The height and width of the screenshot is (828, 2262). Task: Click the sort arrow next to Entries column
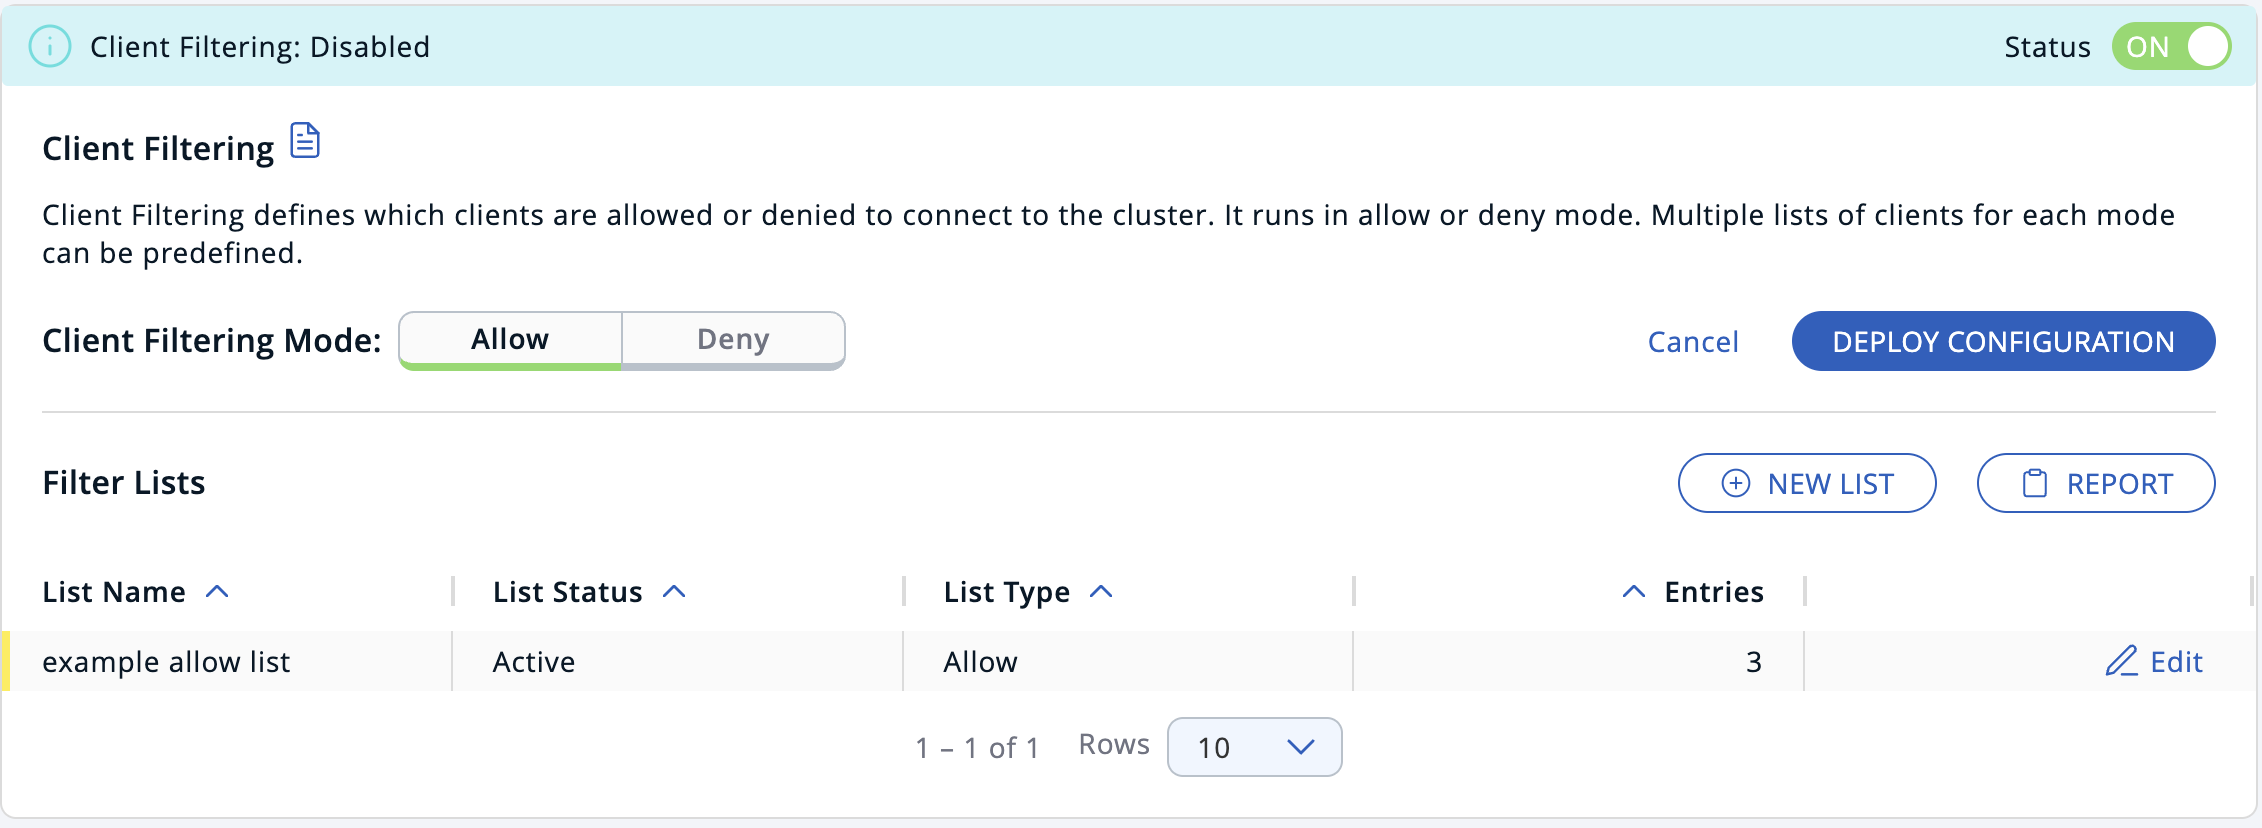click(x=1632, y=591)
